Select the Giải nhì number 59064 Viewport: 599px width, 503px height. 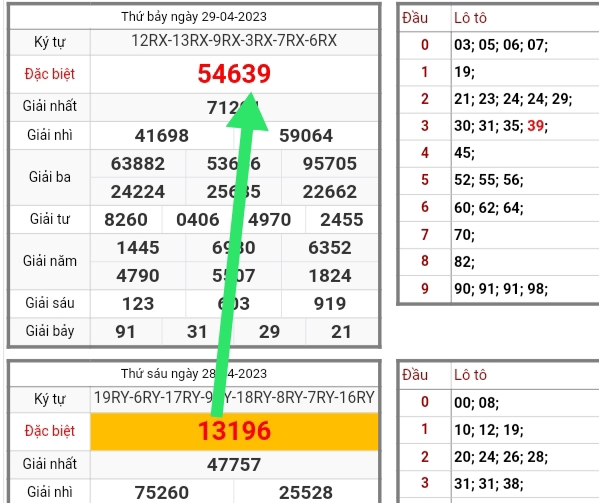(306, 136)
